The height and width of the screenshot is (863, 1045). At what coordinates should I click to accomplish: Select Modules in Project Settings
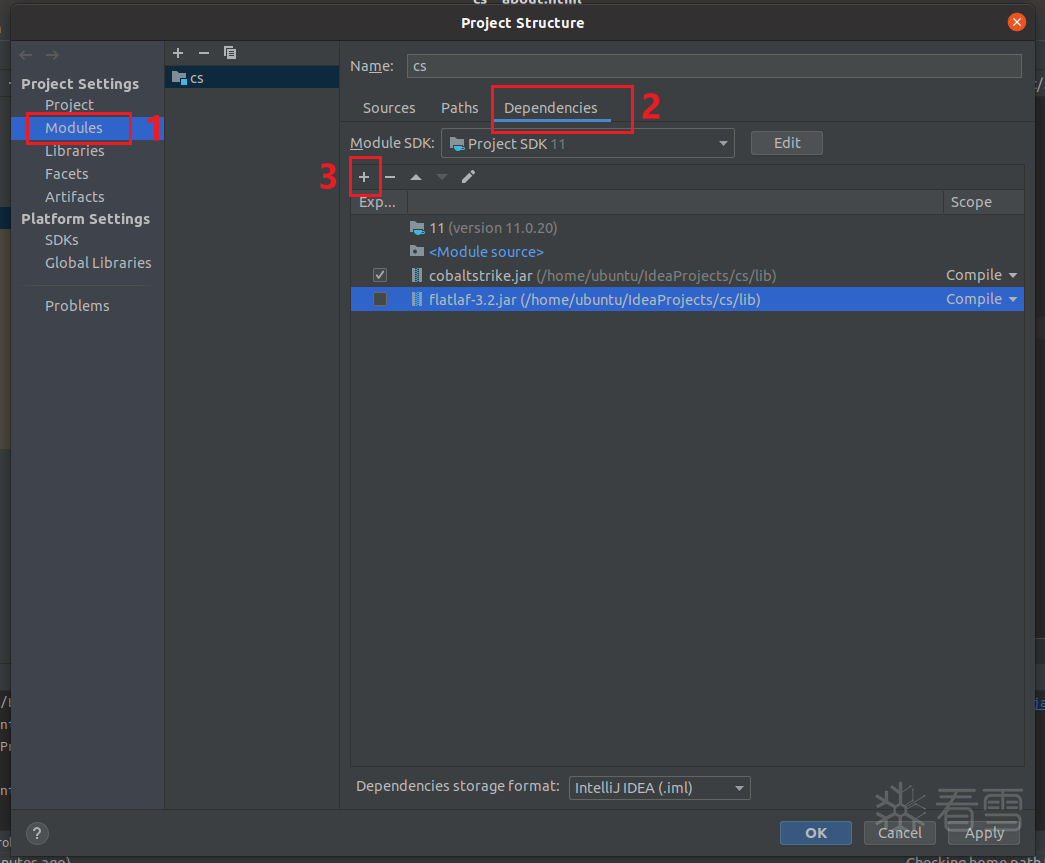click(74, 128)
